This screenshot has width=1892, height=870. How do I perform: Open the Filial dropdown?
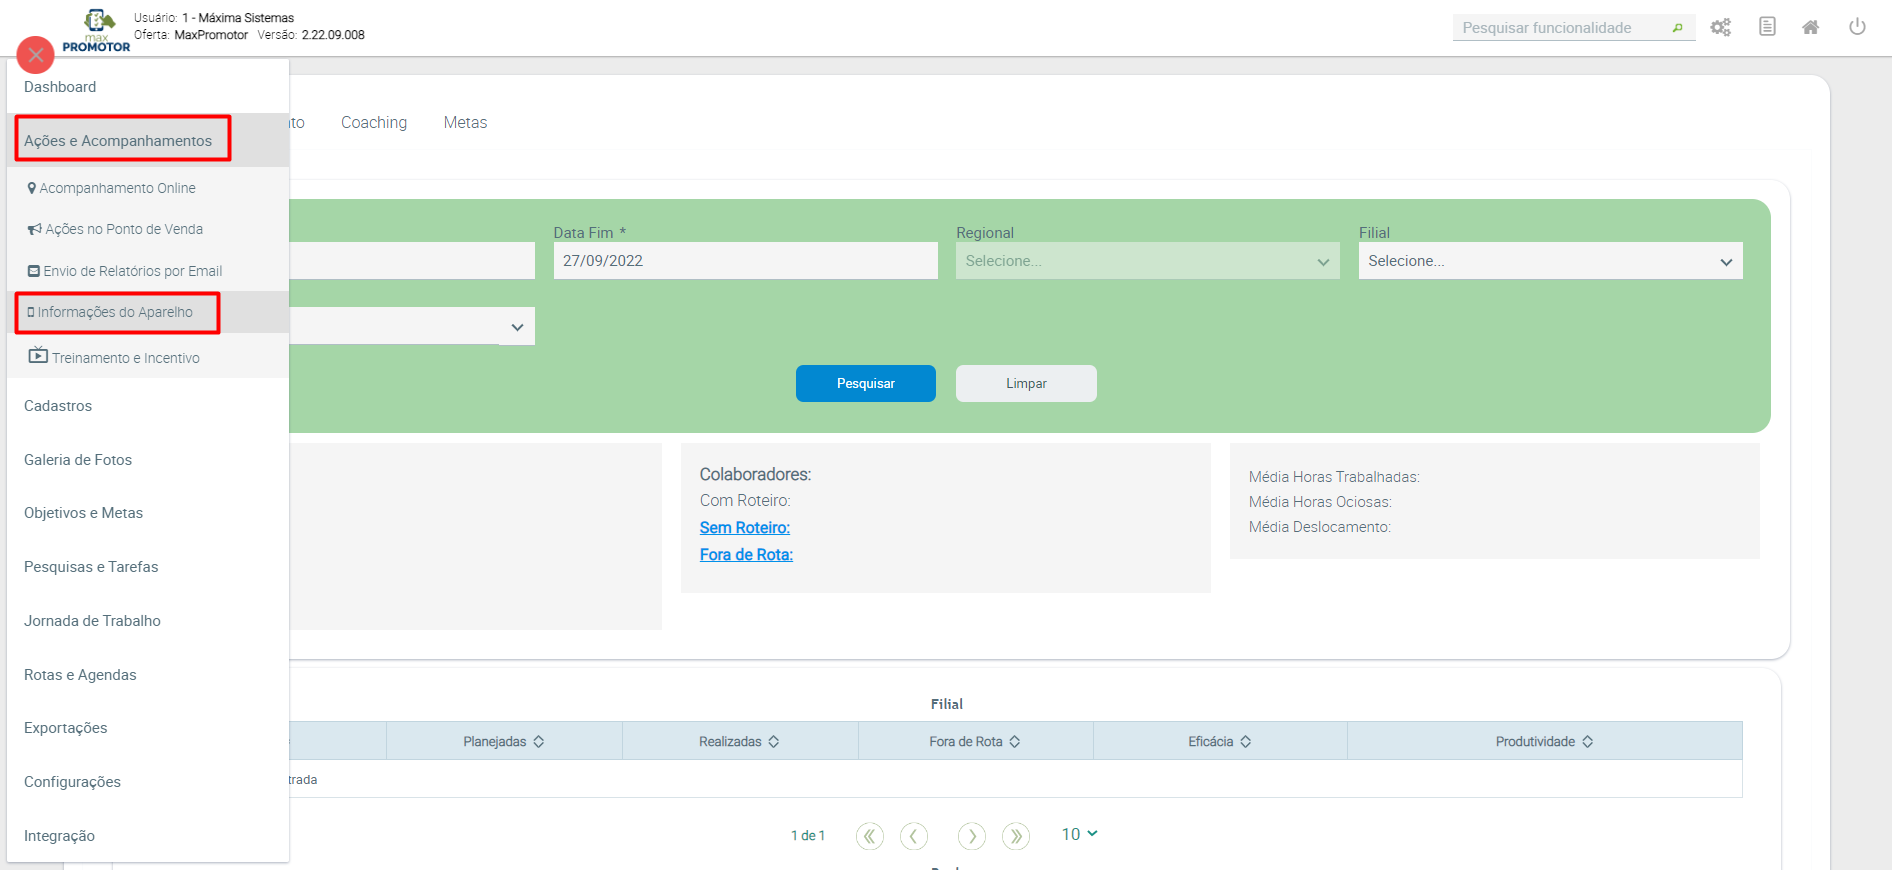1550,261
